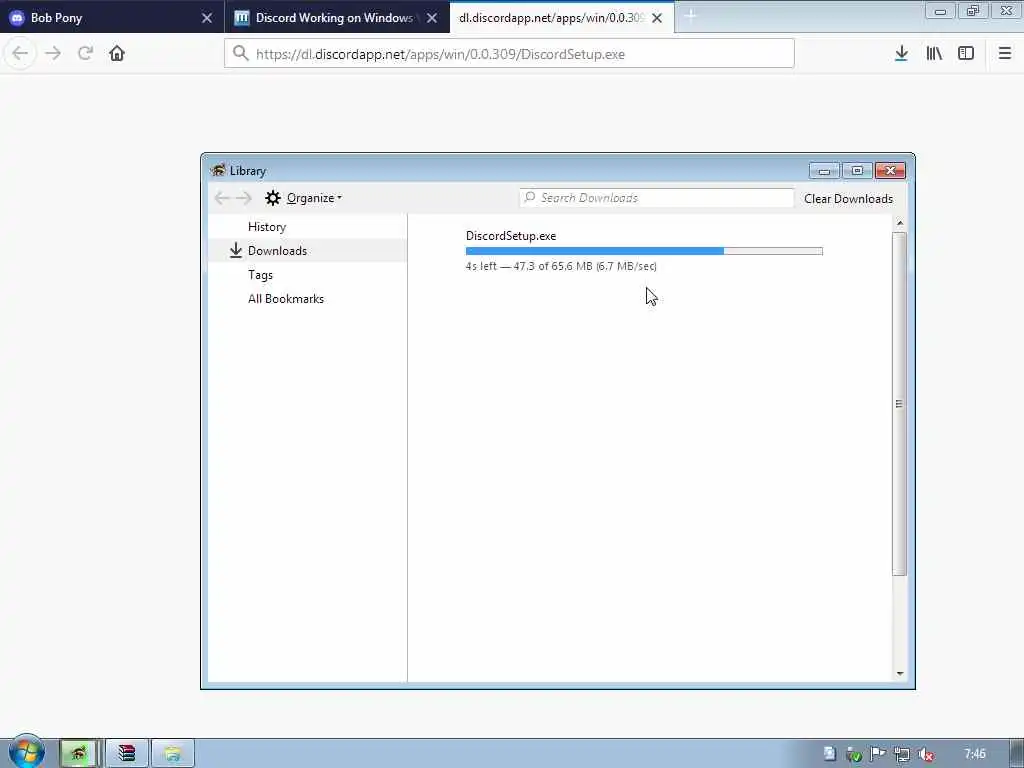Open the Library bookshelf toolbar icon

tap(934, 54)
